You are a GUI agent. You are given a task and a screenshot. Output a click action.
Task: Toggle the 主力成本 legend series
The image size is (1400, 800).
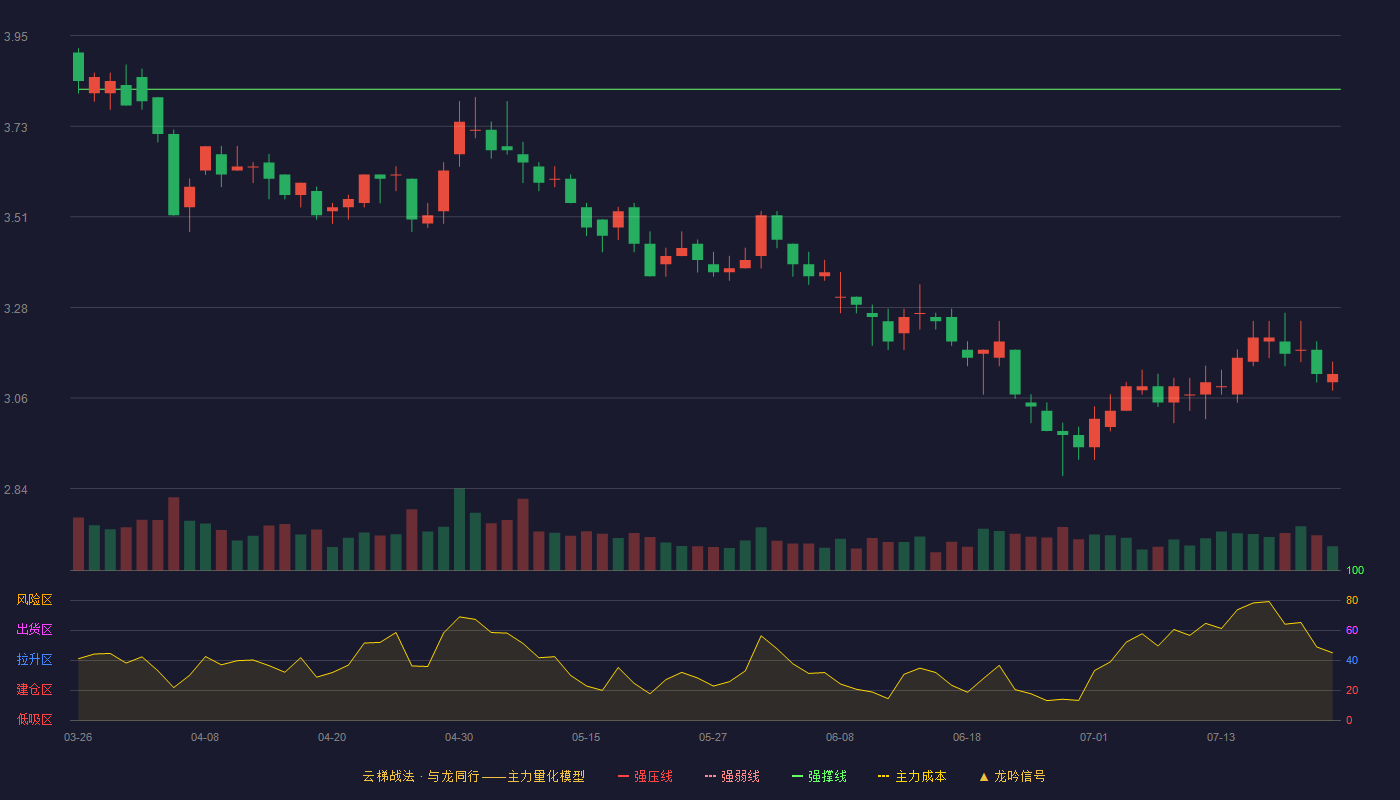point(912,776)
